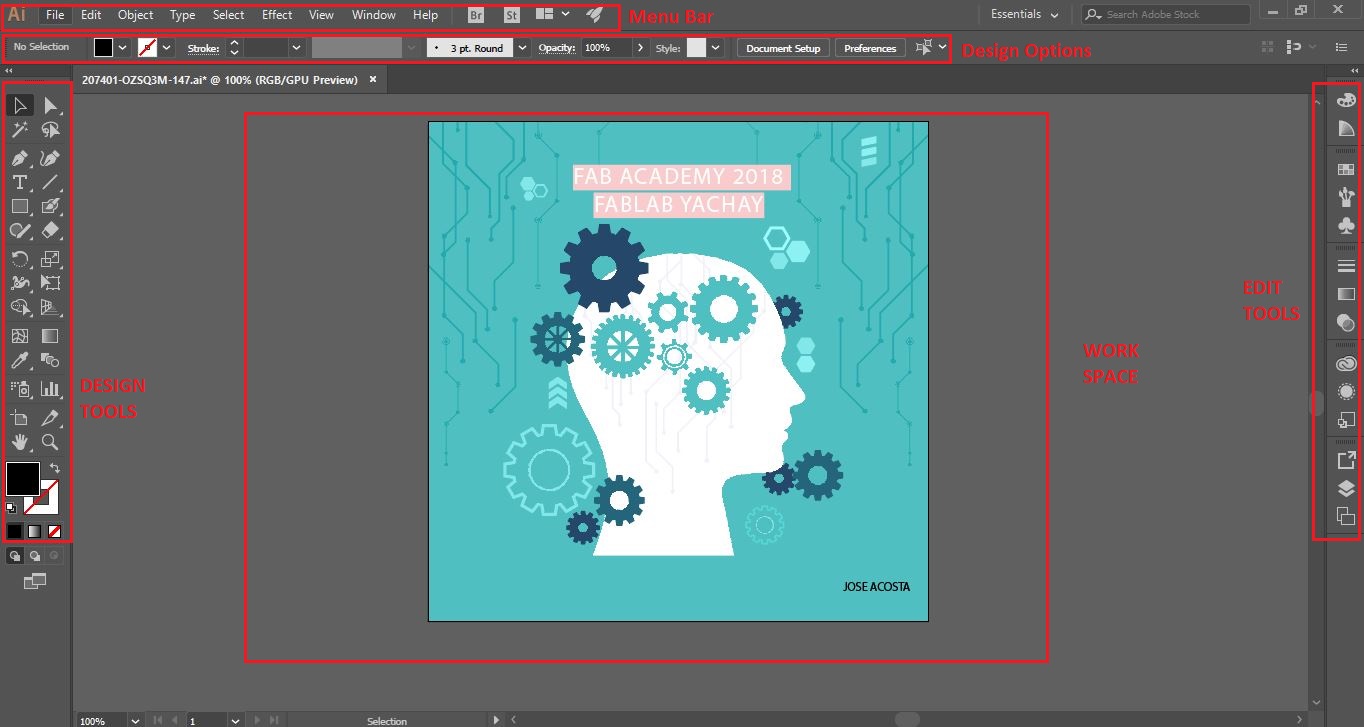Open the Opacity panel link
This screenshot has width=1364, height=727.
557,48
